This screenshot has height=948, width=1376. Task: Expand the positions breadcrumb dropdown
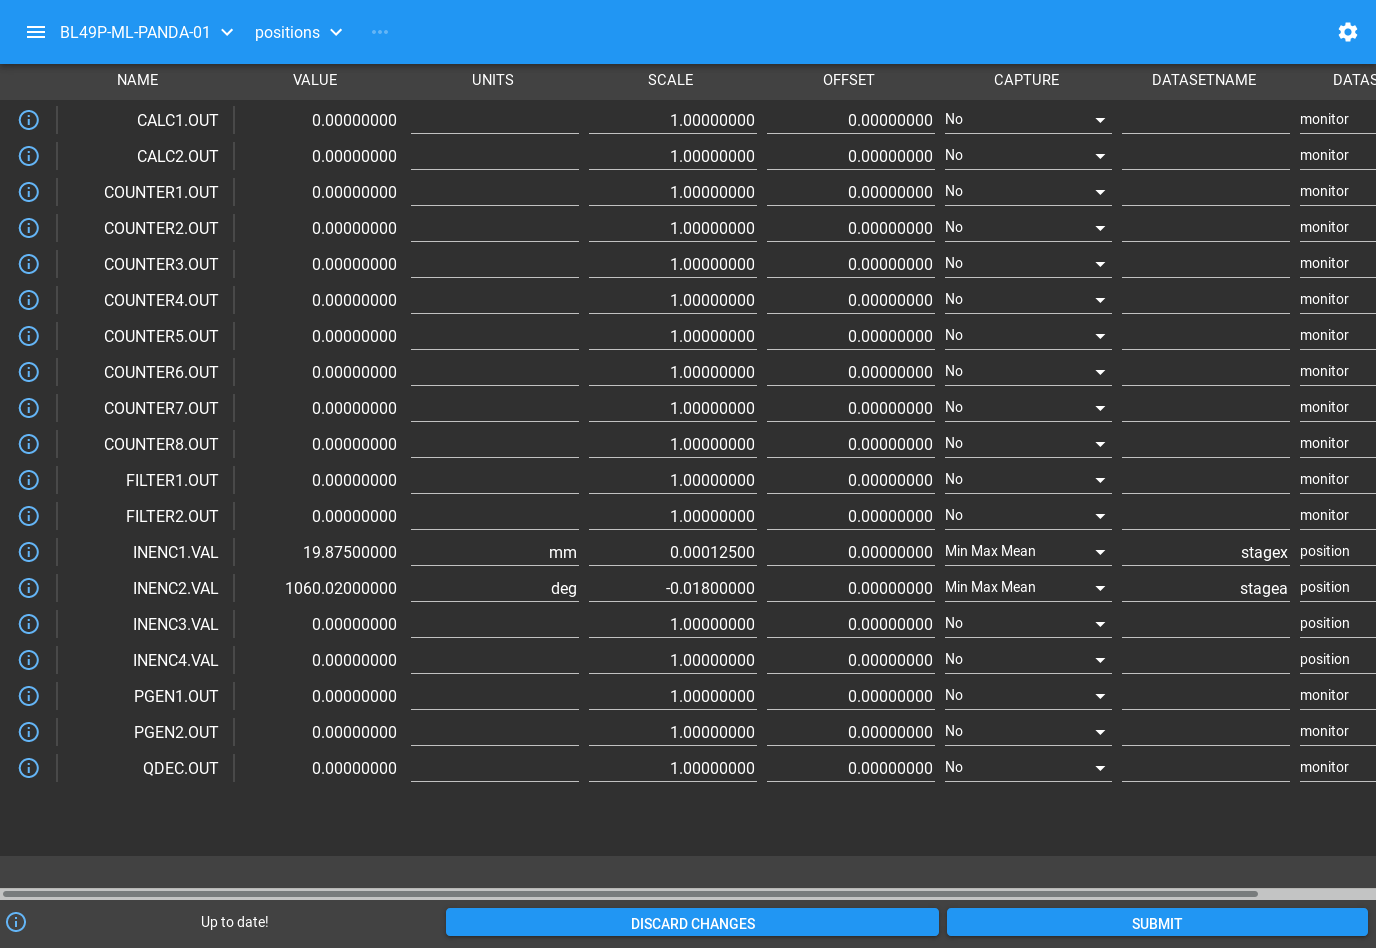coord(336,32)
